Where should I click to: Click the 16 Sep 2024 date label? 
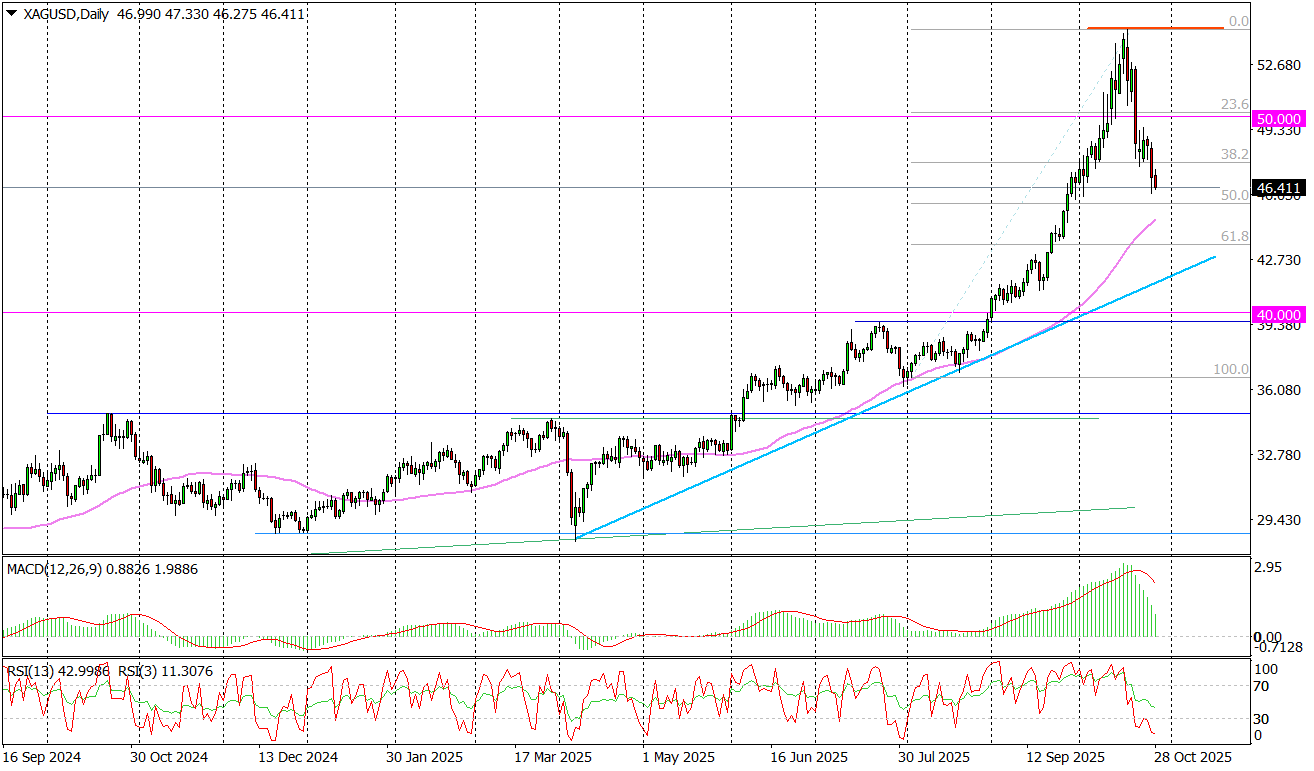[40, 757]
